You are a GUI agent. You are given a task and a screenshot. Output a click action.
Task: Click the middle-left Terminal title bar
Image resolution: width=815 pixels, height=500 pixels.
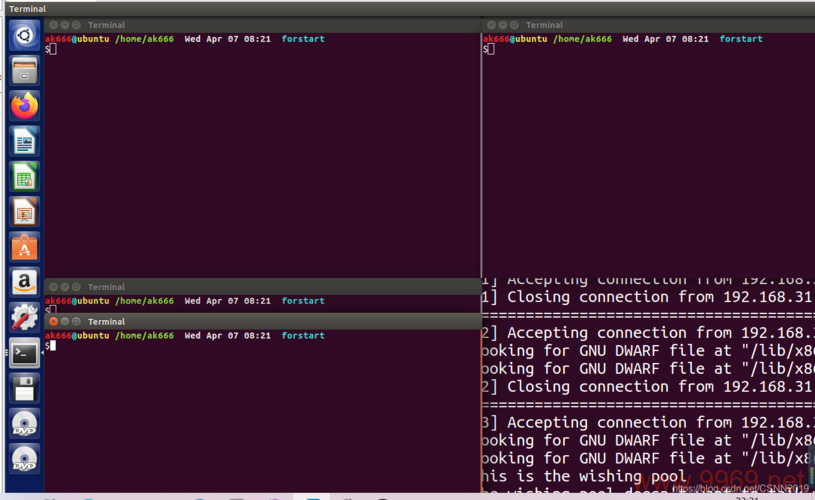262,287
